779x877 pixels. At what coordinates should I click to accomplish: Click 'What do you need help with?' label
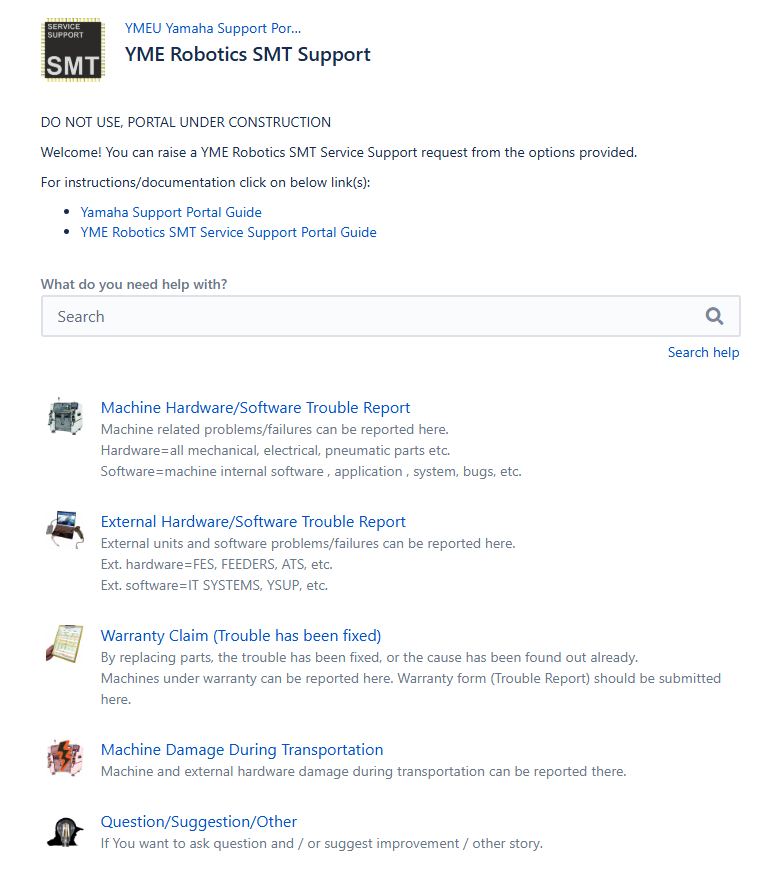pos(134,285)
